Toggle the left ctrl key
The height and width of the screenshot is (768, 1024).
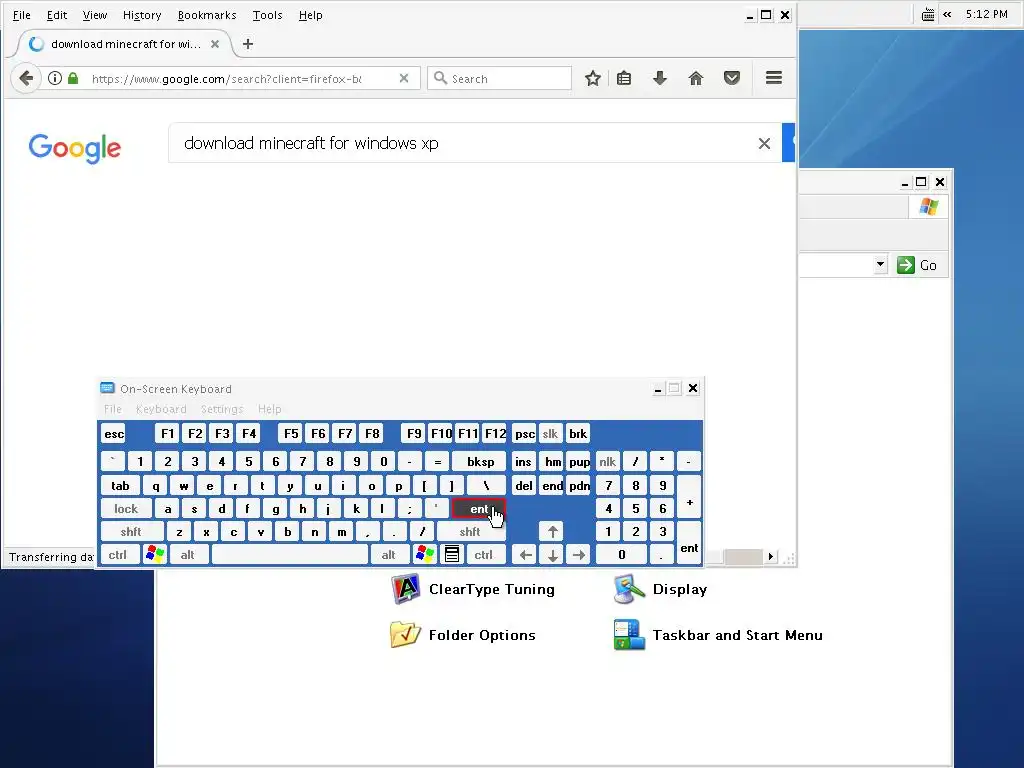(118, 554)
